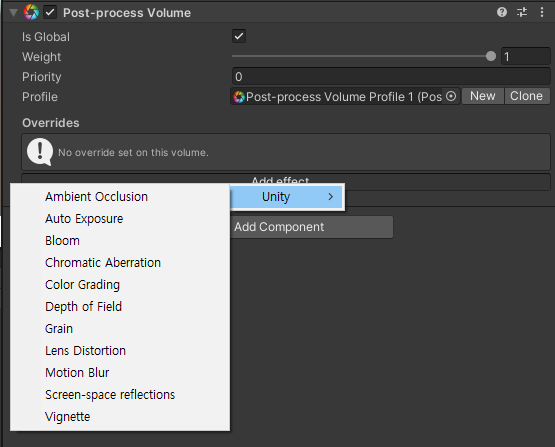Collapse the Post-process Volume component foldout
Screen dimensions: 555x447
click(13, 13)
